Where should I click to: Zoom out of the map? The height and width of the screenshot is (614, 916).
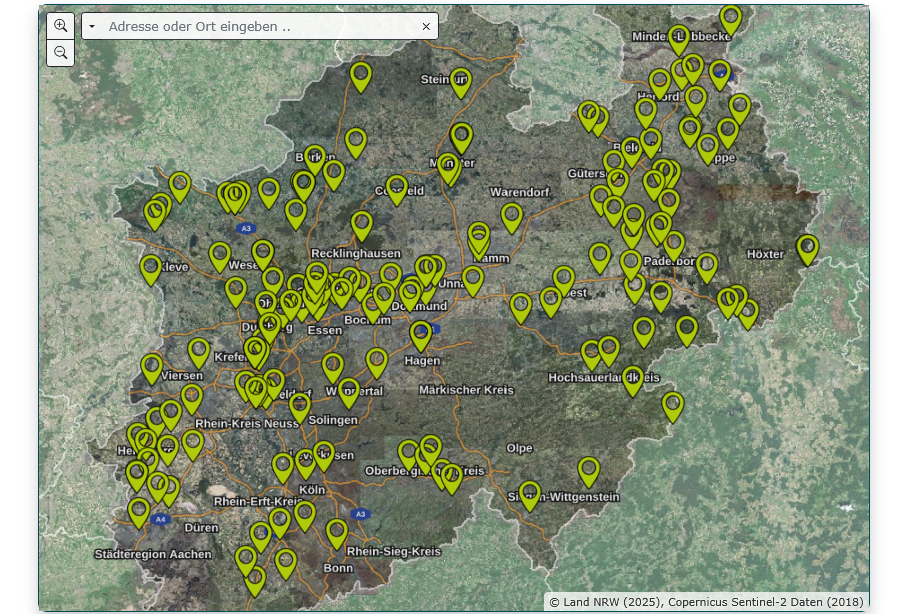(x=61, y=53)
